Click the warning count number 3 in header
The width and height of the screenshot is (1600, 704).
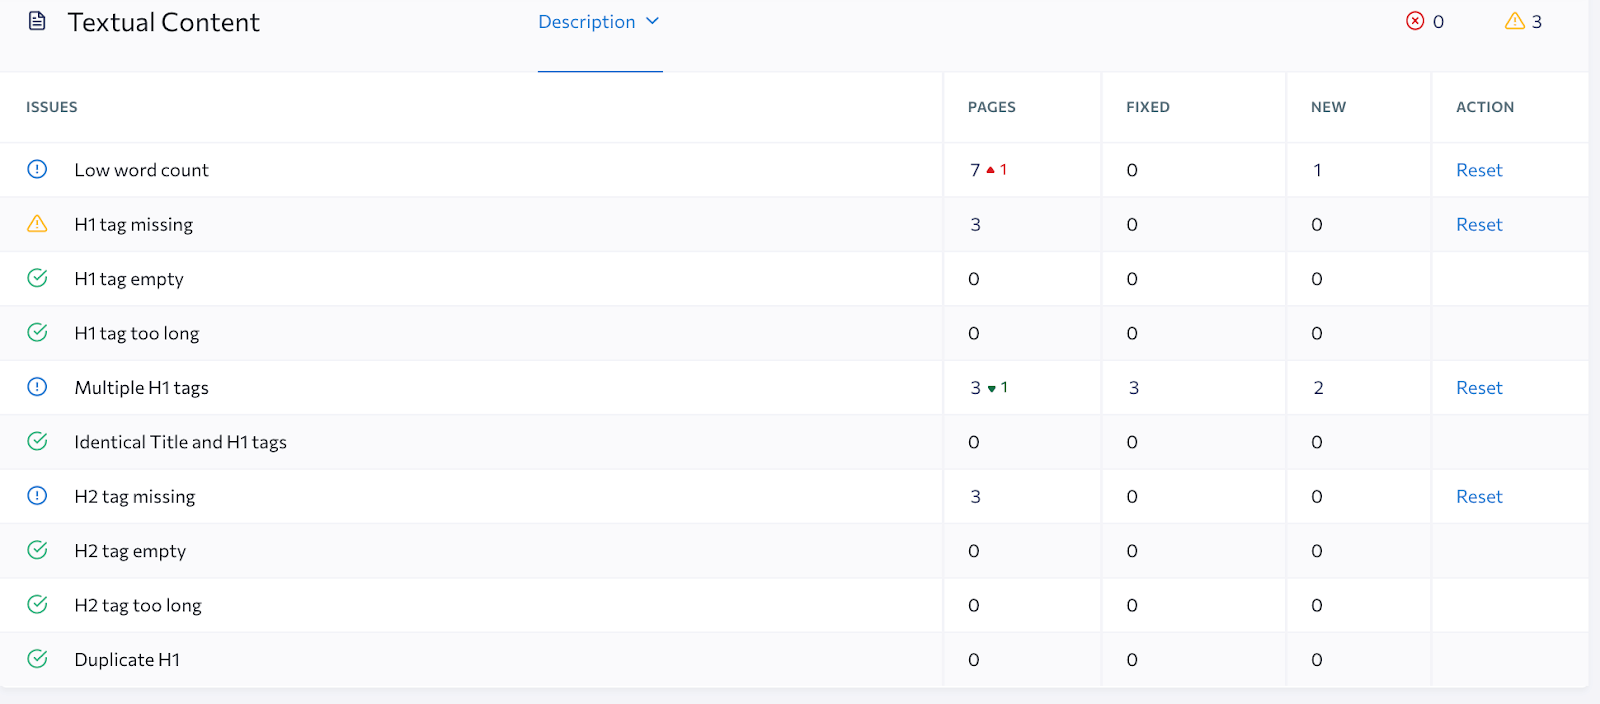1537,22
